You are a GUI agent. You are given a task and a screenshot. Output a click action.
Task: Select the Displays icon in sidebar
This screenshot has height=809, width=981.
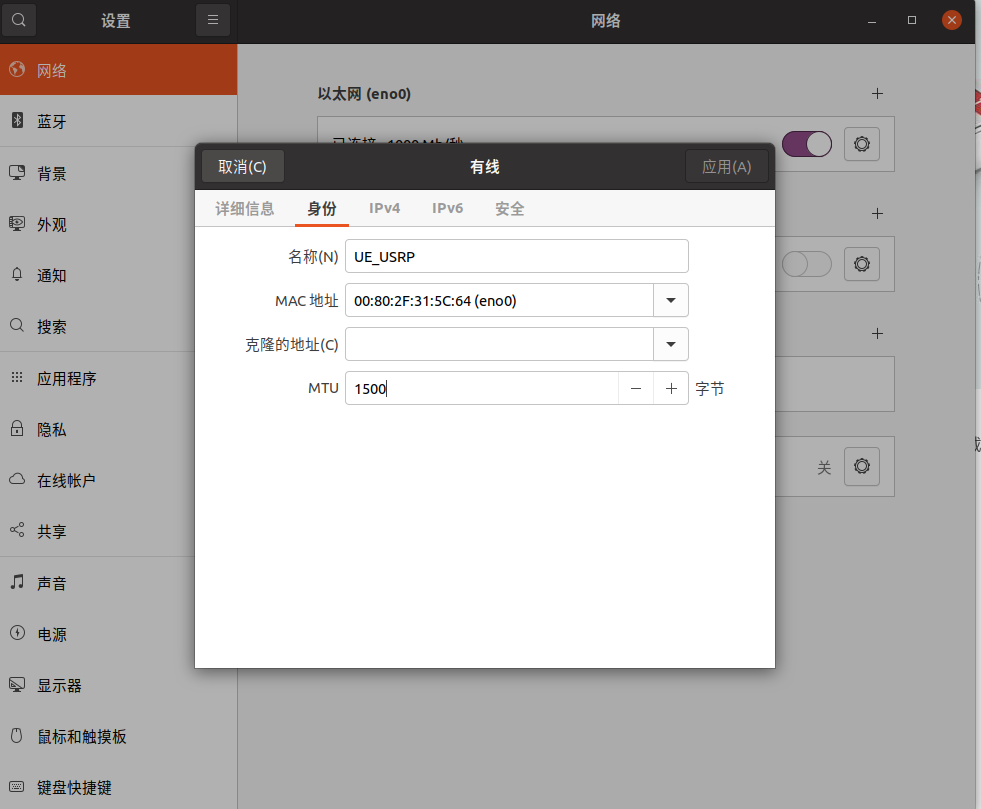click(x=18, y=684)
